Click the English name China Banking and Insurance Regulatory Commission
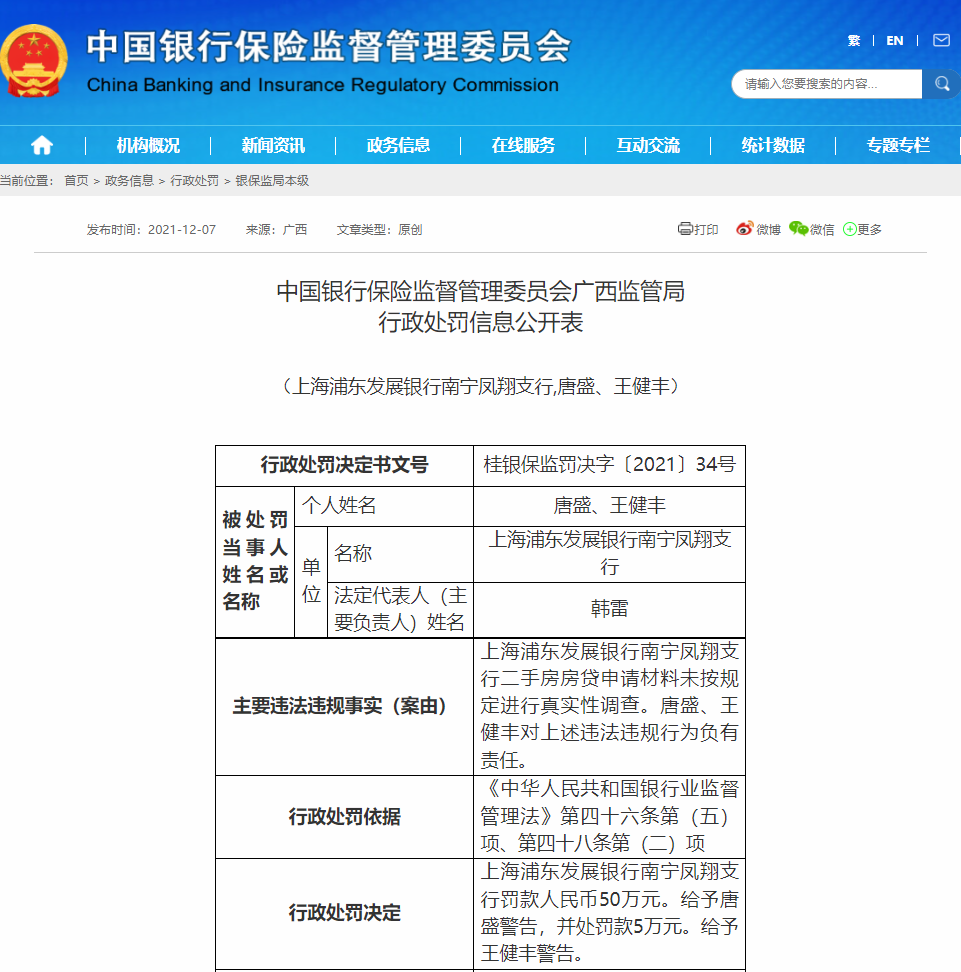961x972 pixels. click(x=322, y=85)
